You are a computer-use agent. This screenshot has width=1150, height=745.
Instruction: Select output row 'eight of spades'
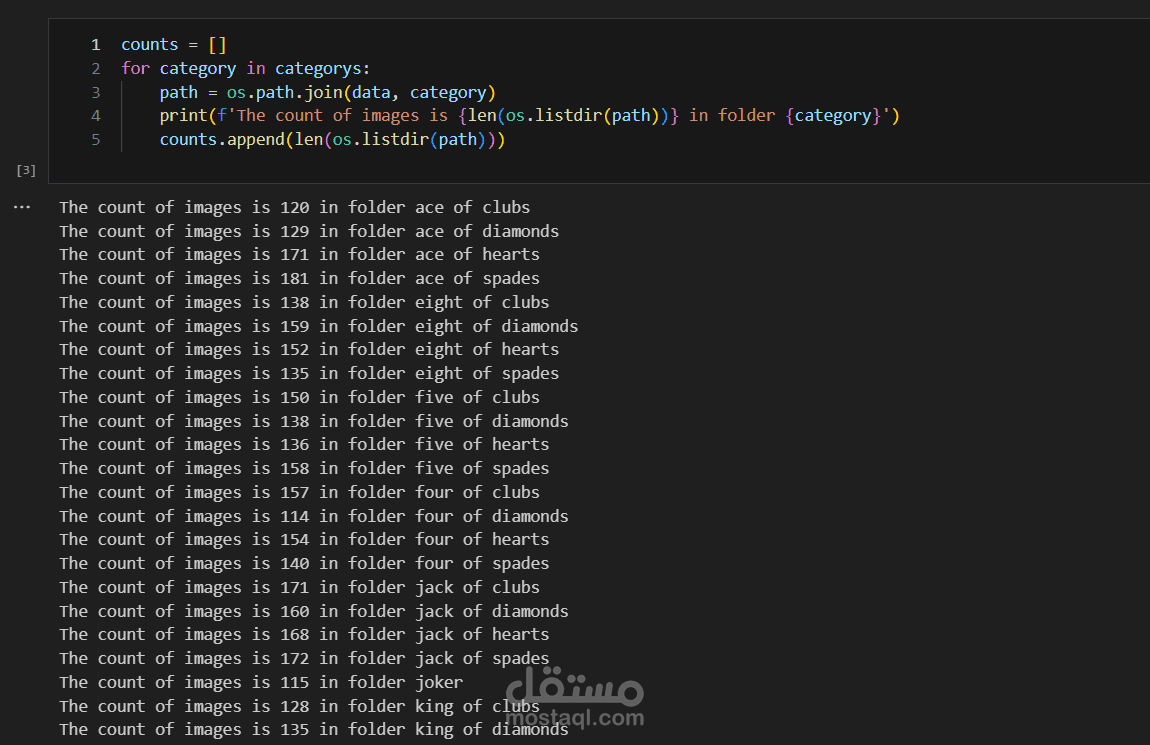[310, 373]
